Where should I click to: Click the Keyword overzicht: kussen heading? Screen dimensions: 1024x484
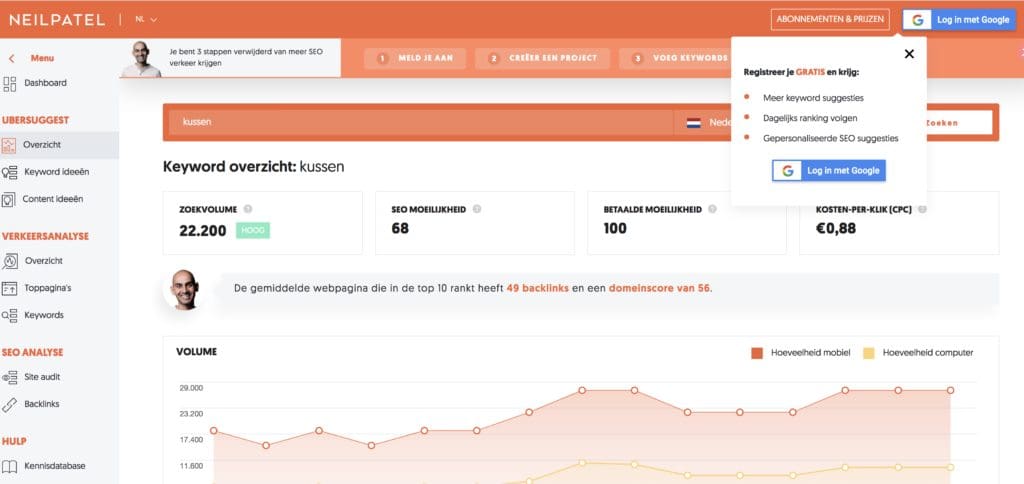(x=253, y=167)
